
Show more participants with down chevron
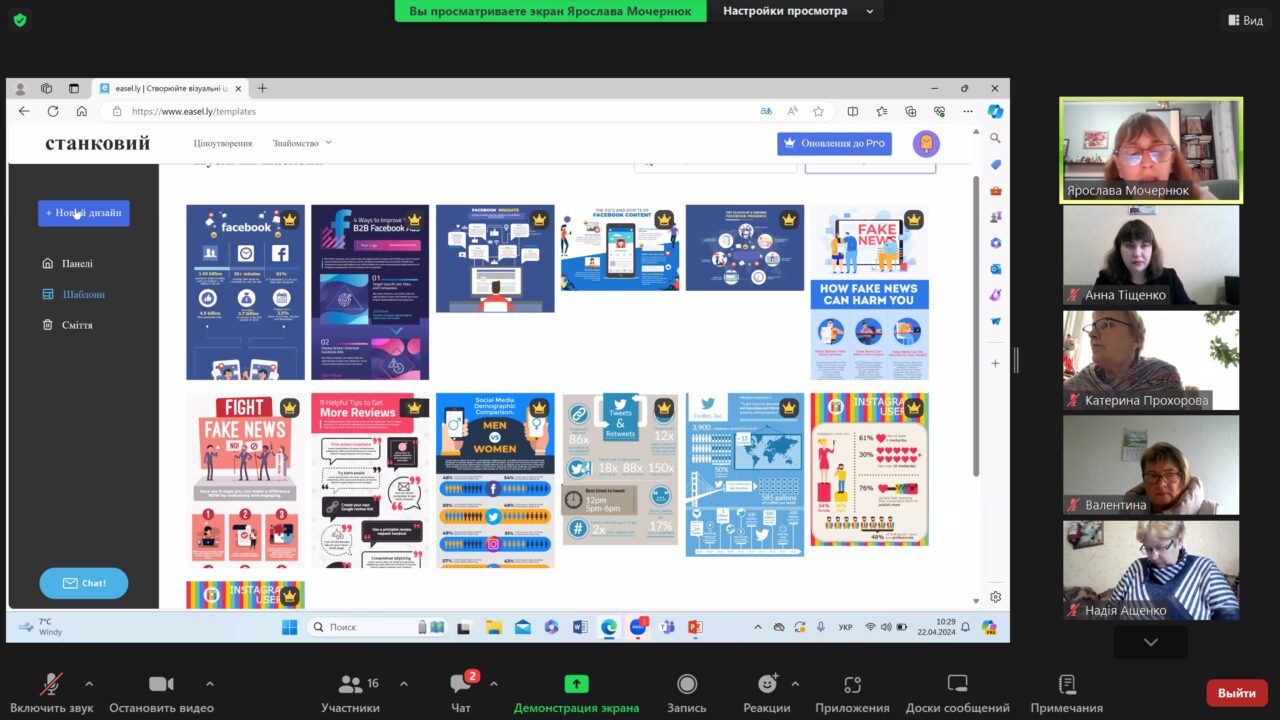click(1150, 642)
